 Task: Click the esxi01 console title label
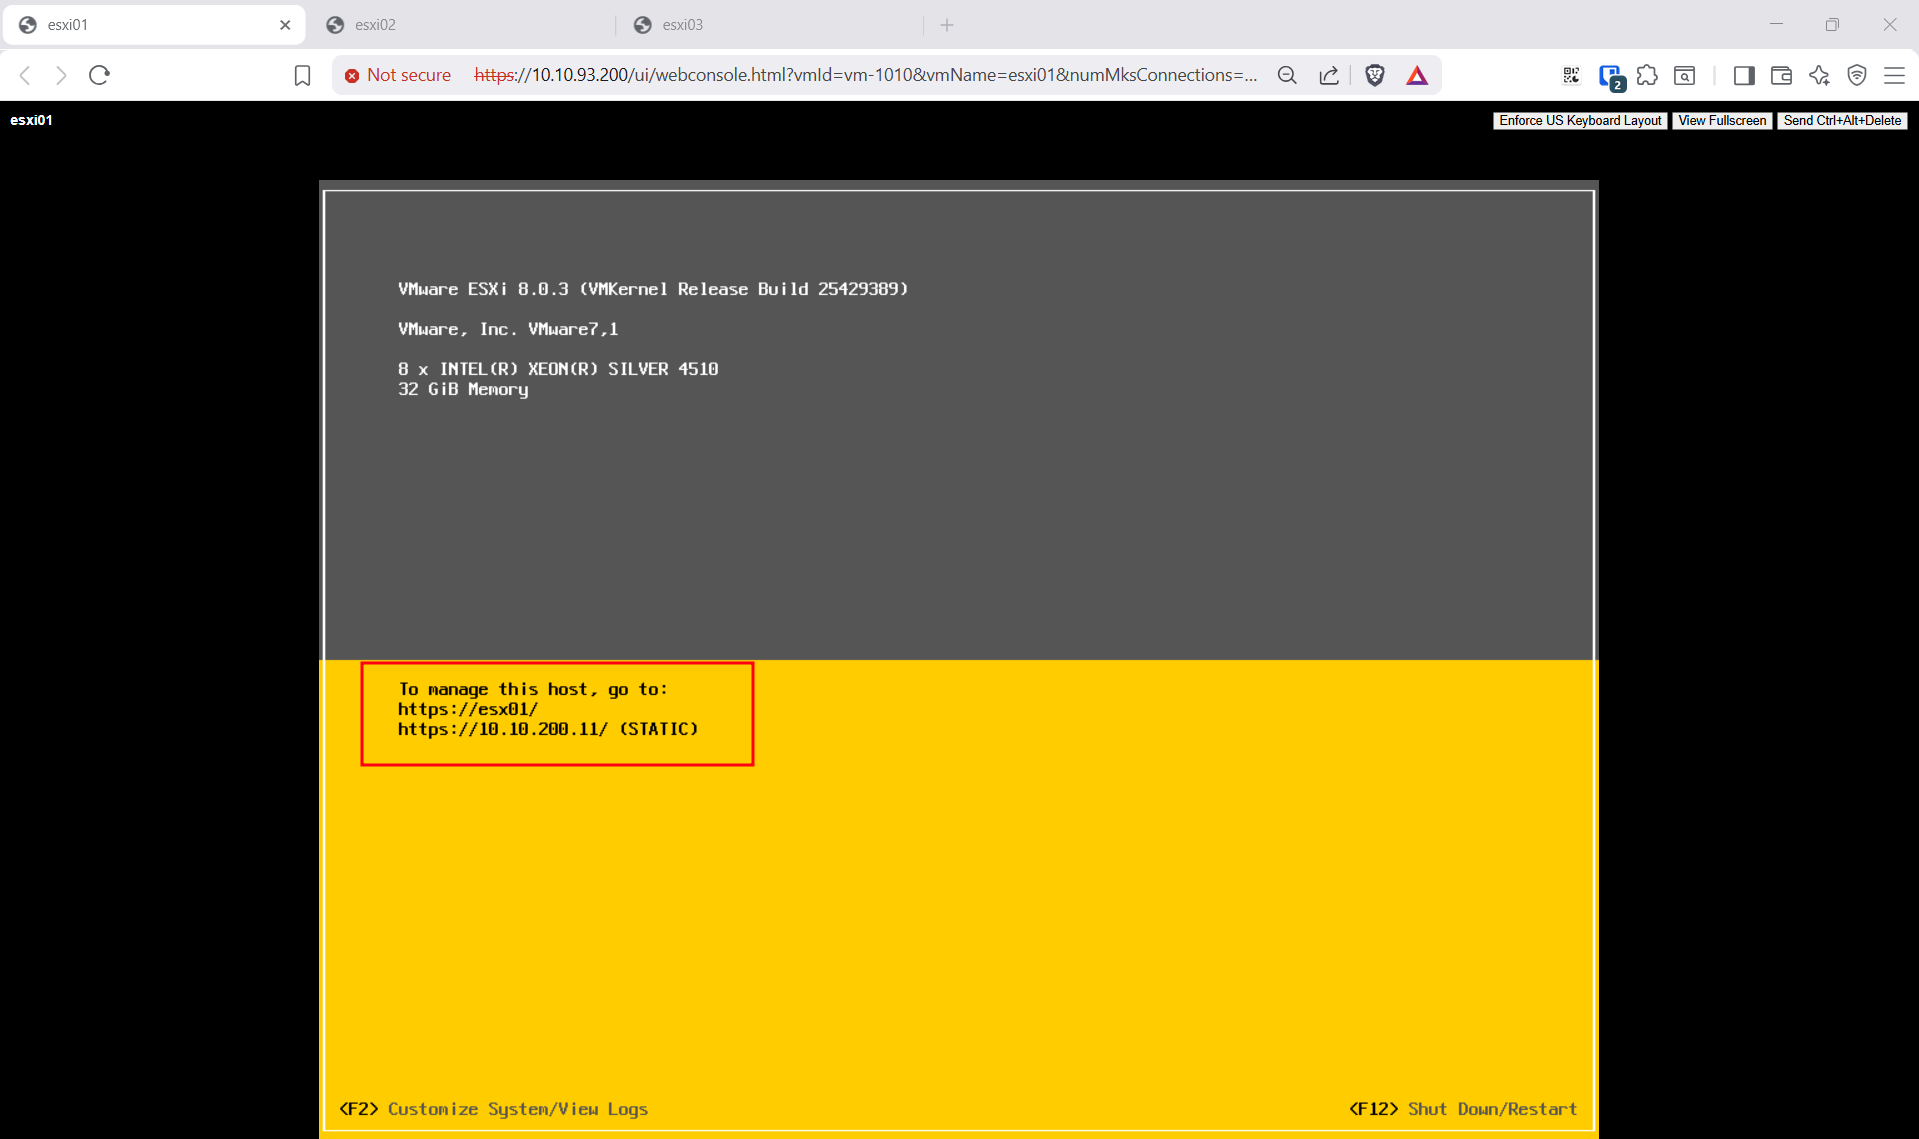[31, 120]
